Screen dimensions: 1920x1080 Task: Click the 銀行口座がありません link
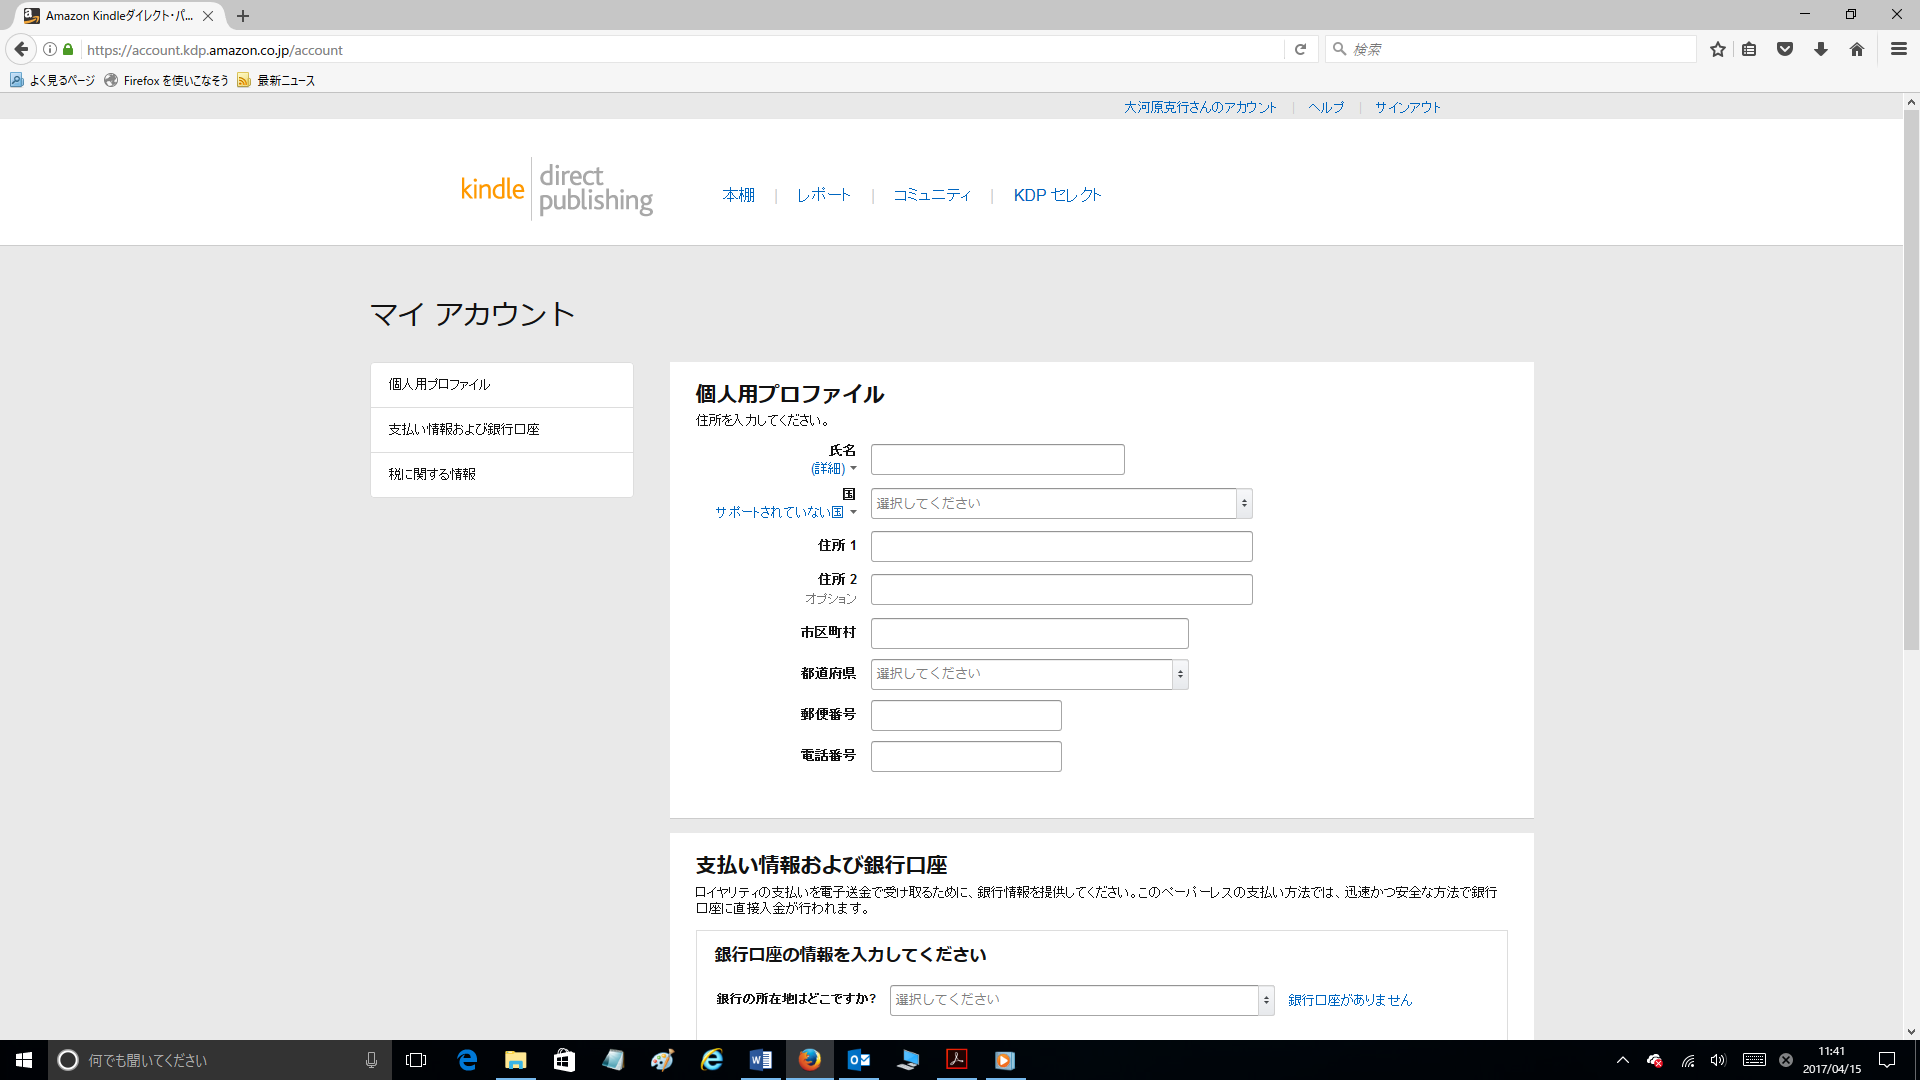coord(1350,1000)
